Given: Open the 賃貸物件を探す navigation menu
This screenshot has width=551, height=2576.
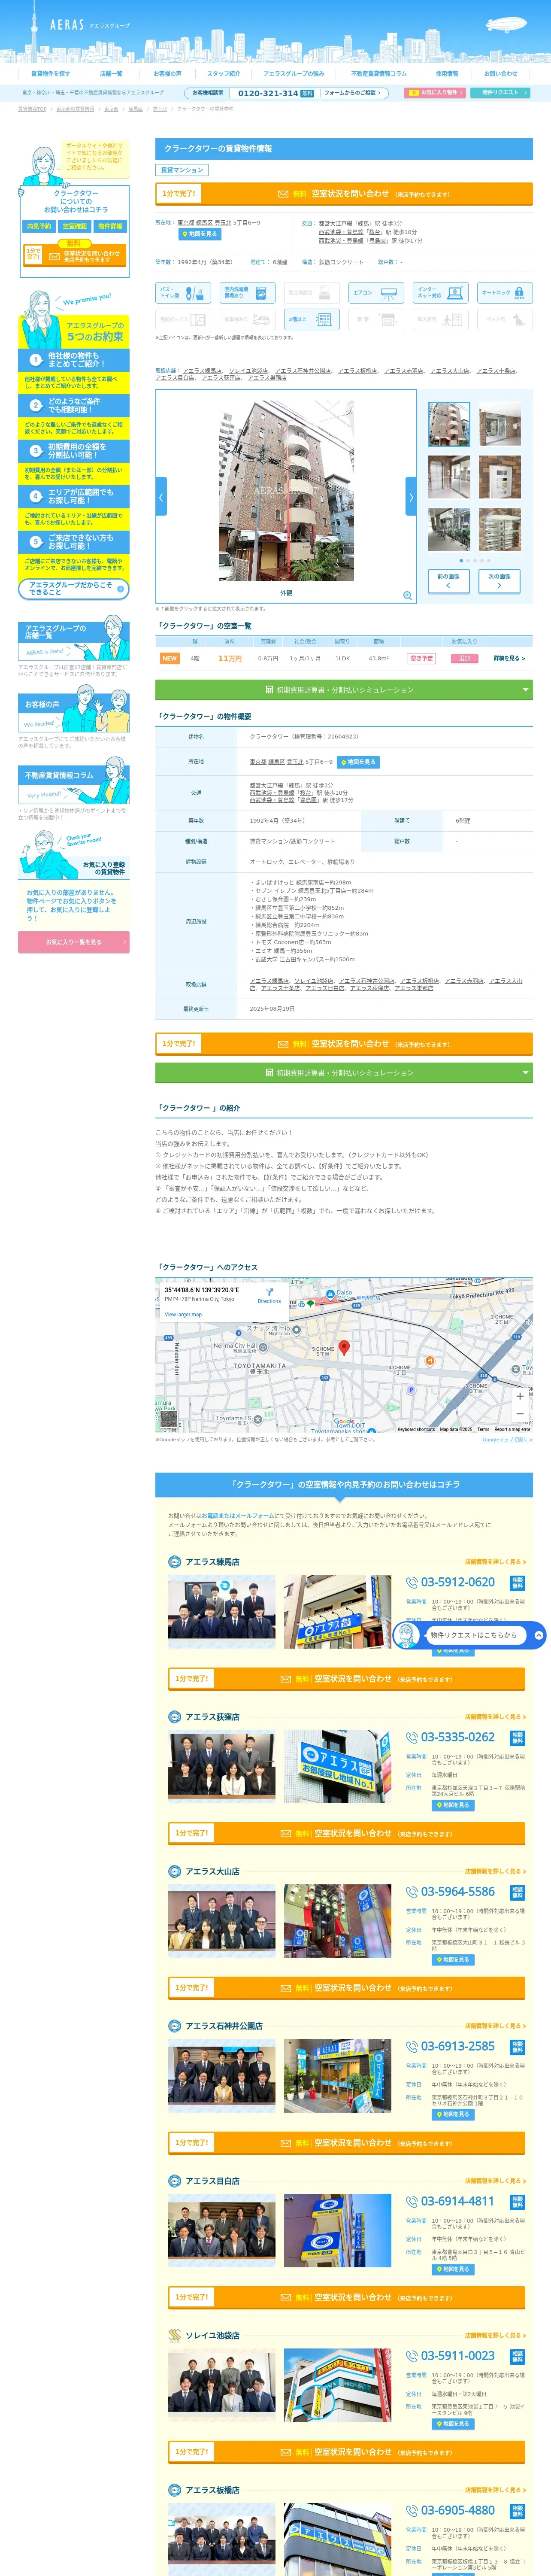Looking at the screenshot, I should coord(50,74).
